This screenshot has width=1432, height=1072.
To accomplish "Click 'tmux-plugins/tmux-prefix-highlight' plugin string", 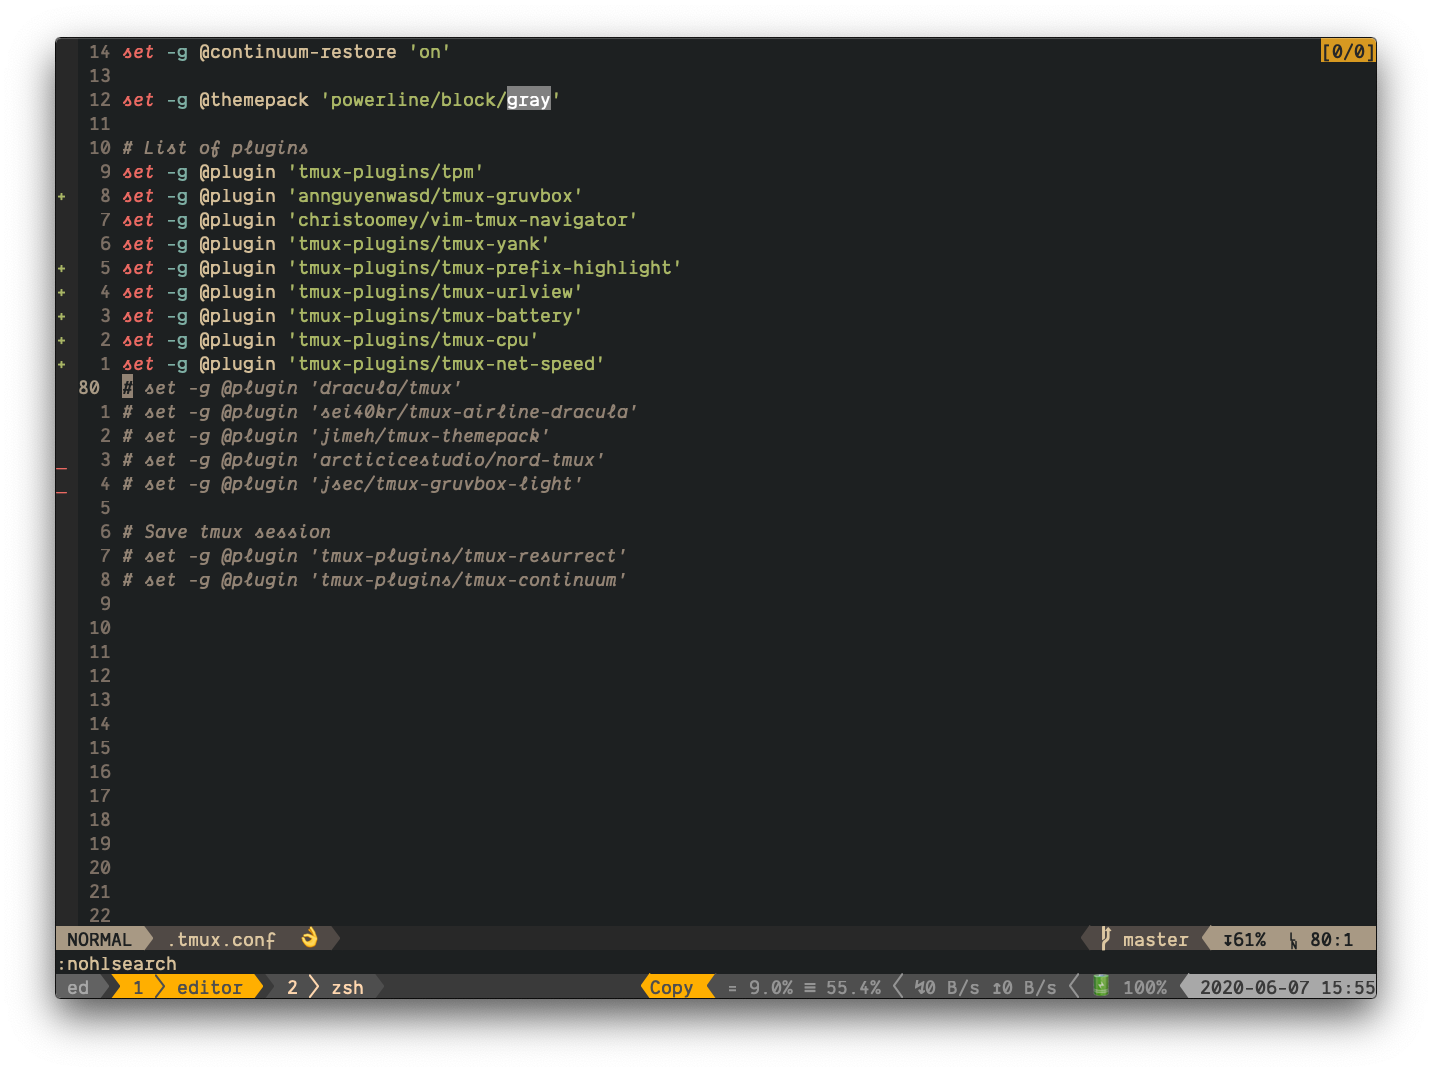I will point(485,267).
